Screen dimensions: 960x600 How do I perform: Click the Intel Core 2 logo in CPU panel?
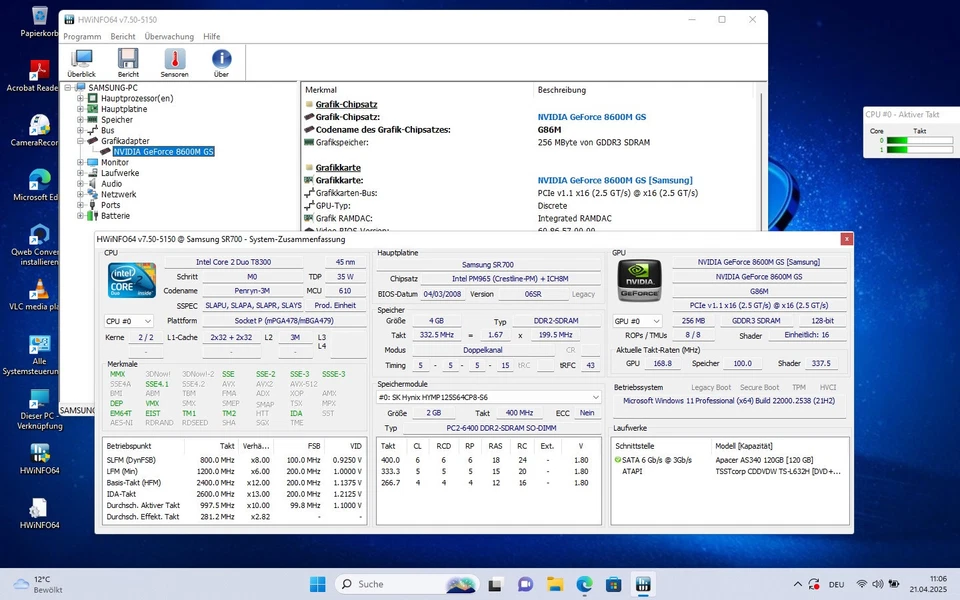click(132, 278)
